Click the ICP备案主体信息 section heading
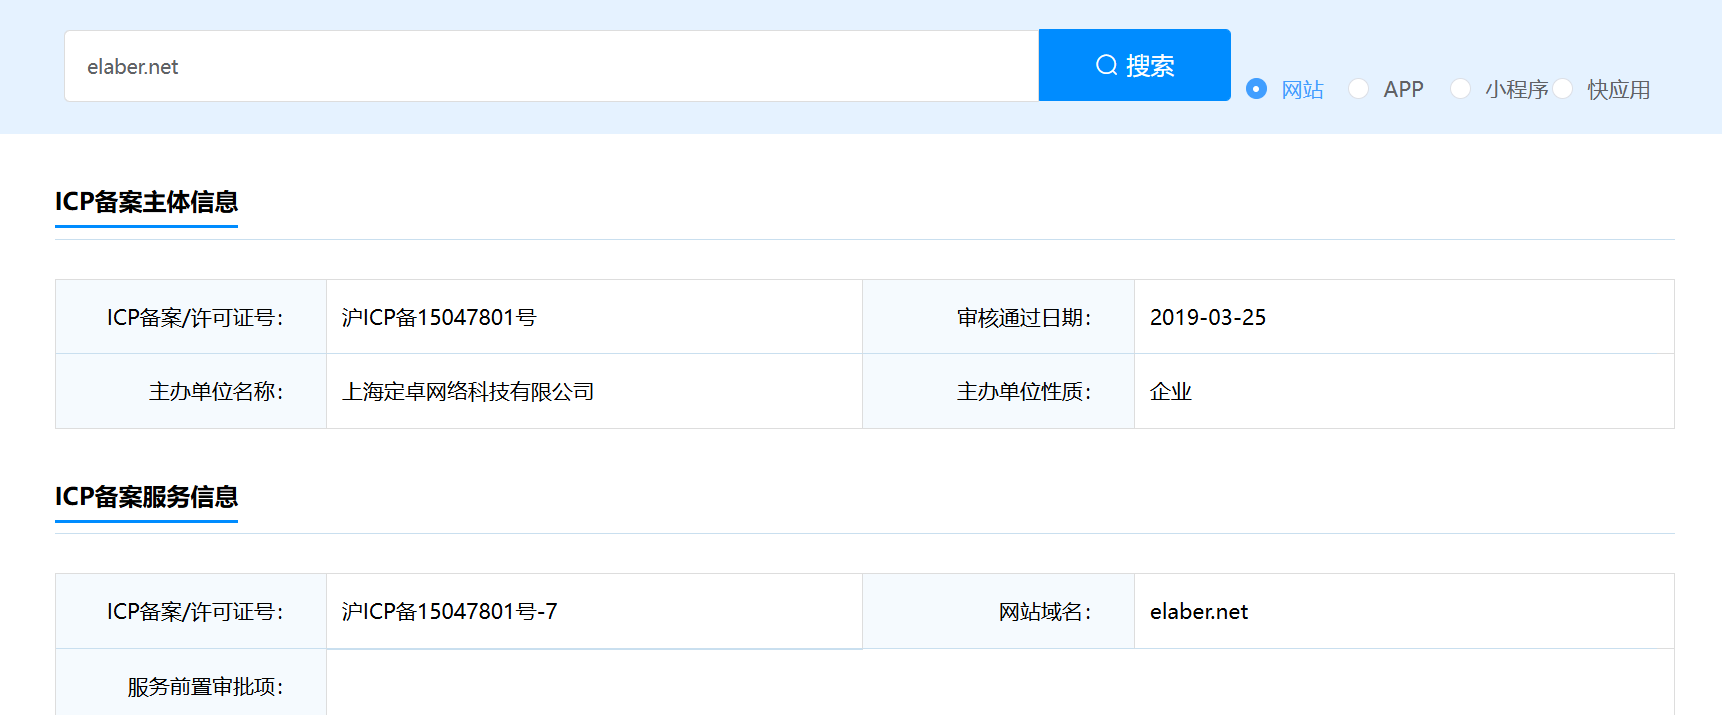1722x715 pixels. [x=146, y=202]
